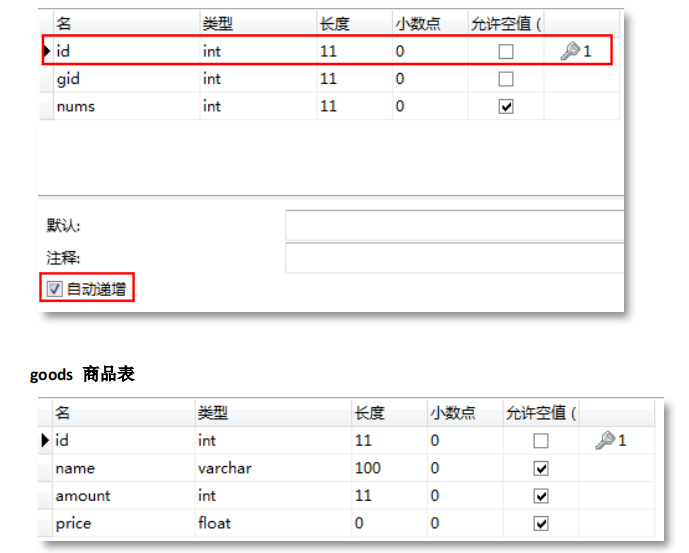Uncheck the allow-null checkbox in the nums row
689x553 pixels.
[x=506, y=106]
